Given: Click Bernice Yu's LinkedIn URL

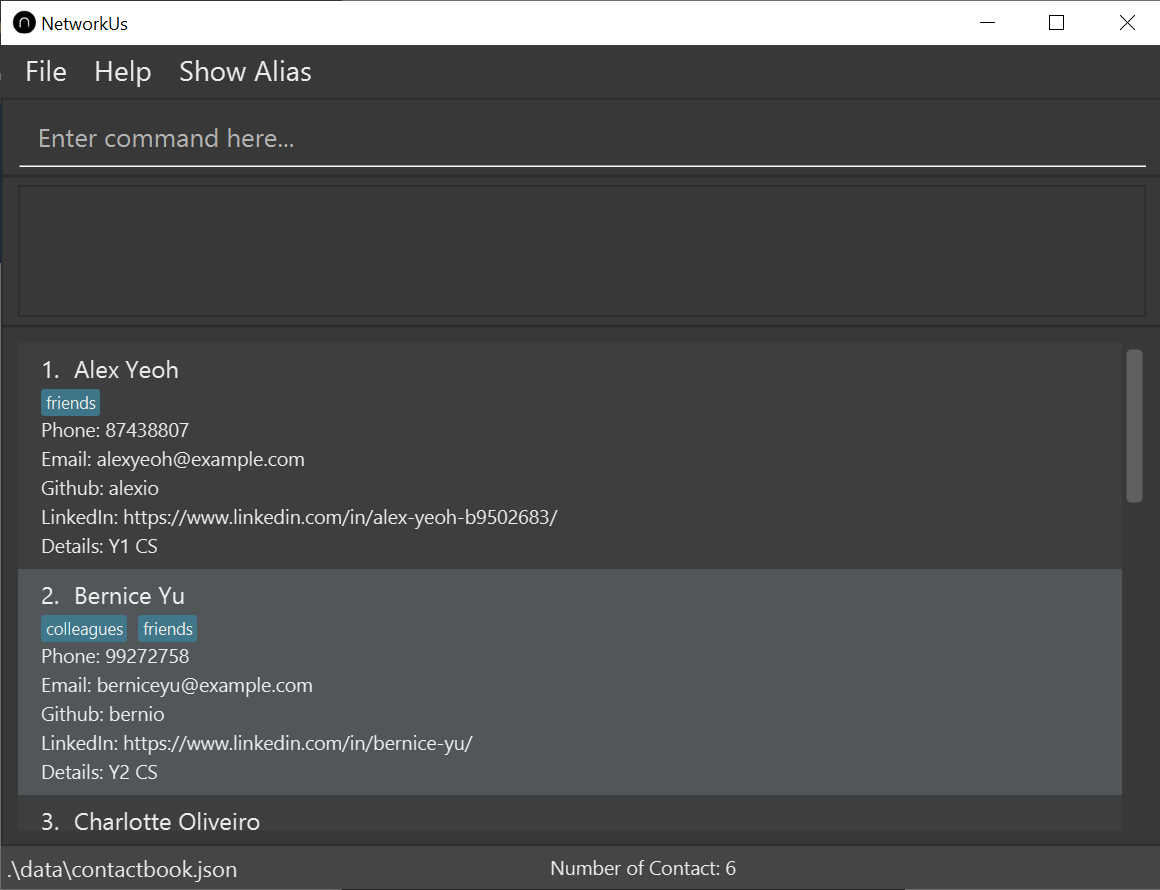Looking at the screenshot, I should pyautogui.click(x=297, y=744).
